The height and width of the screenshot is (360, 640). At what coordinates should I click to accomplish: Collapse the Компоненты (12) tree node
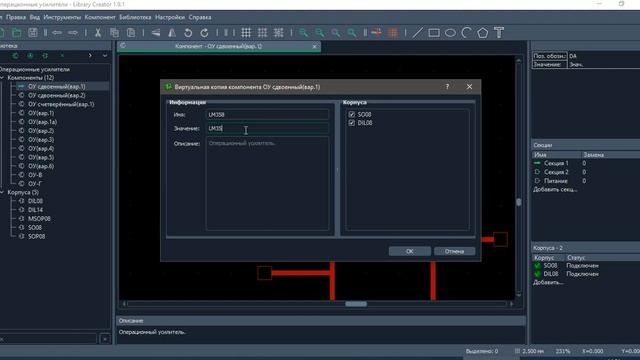point(2,78)
